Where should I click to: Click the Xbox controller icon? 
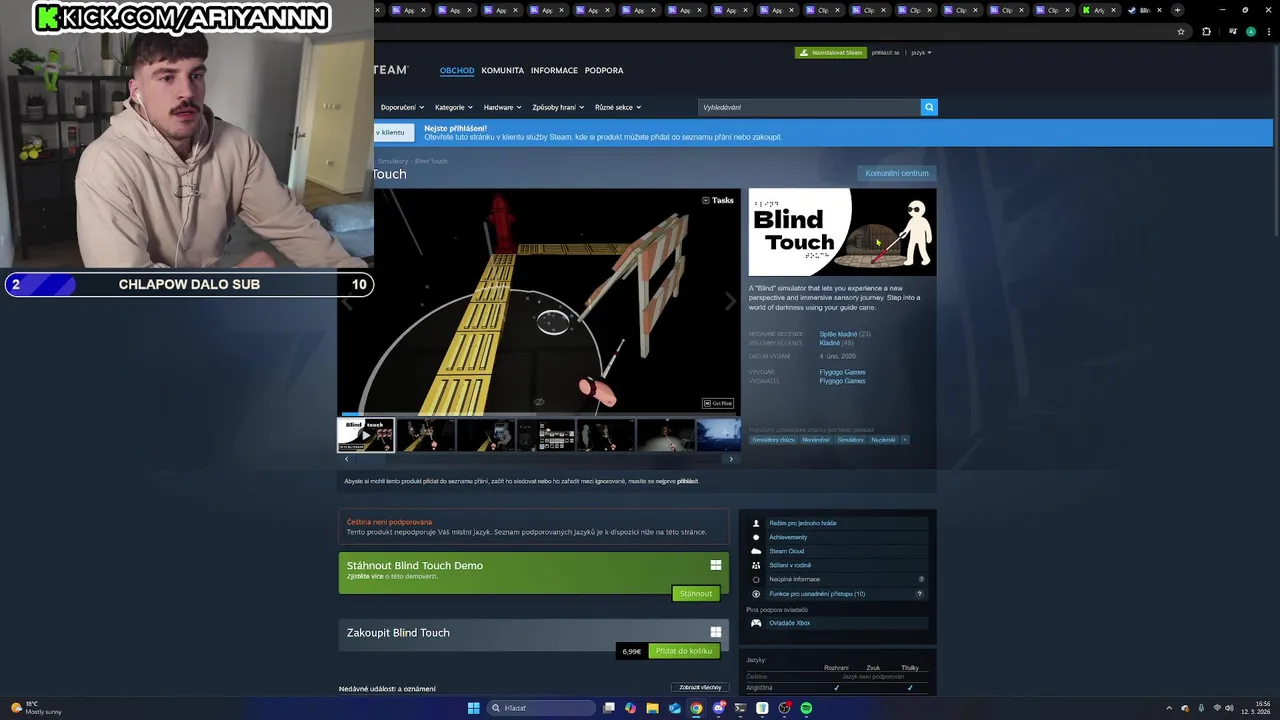coord(756,623)
